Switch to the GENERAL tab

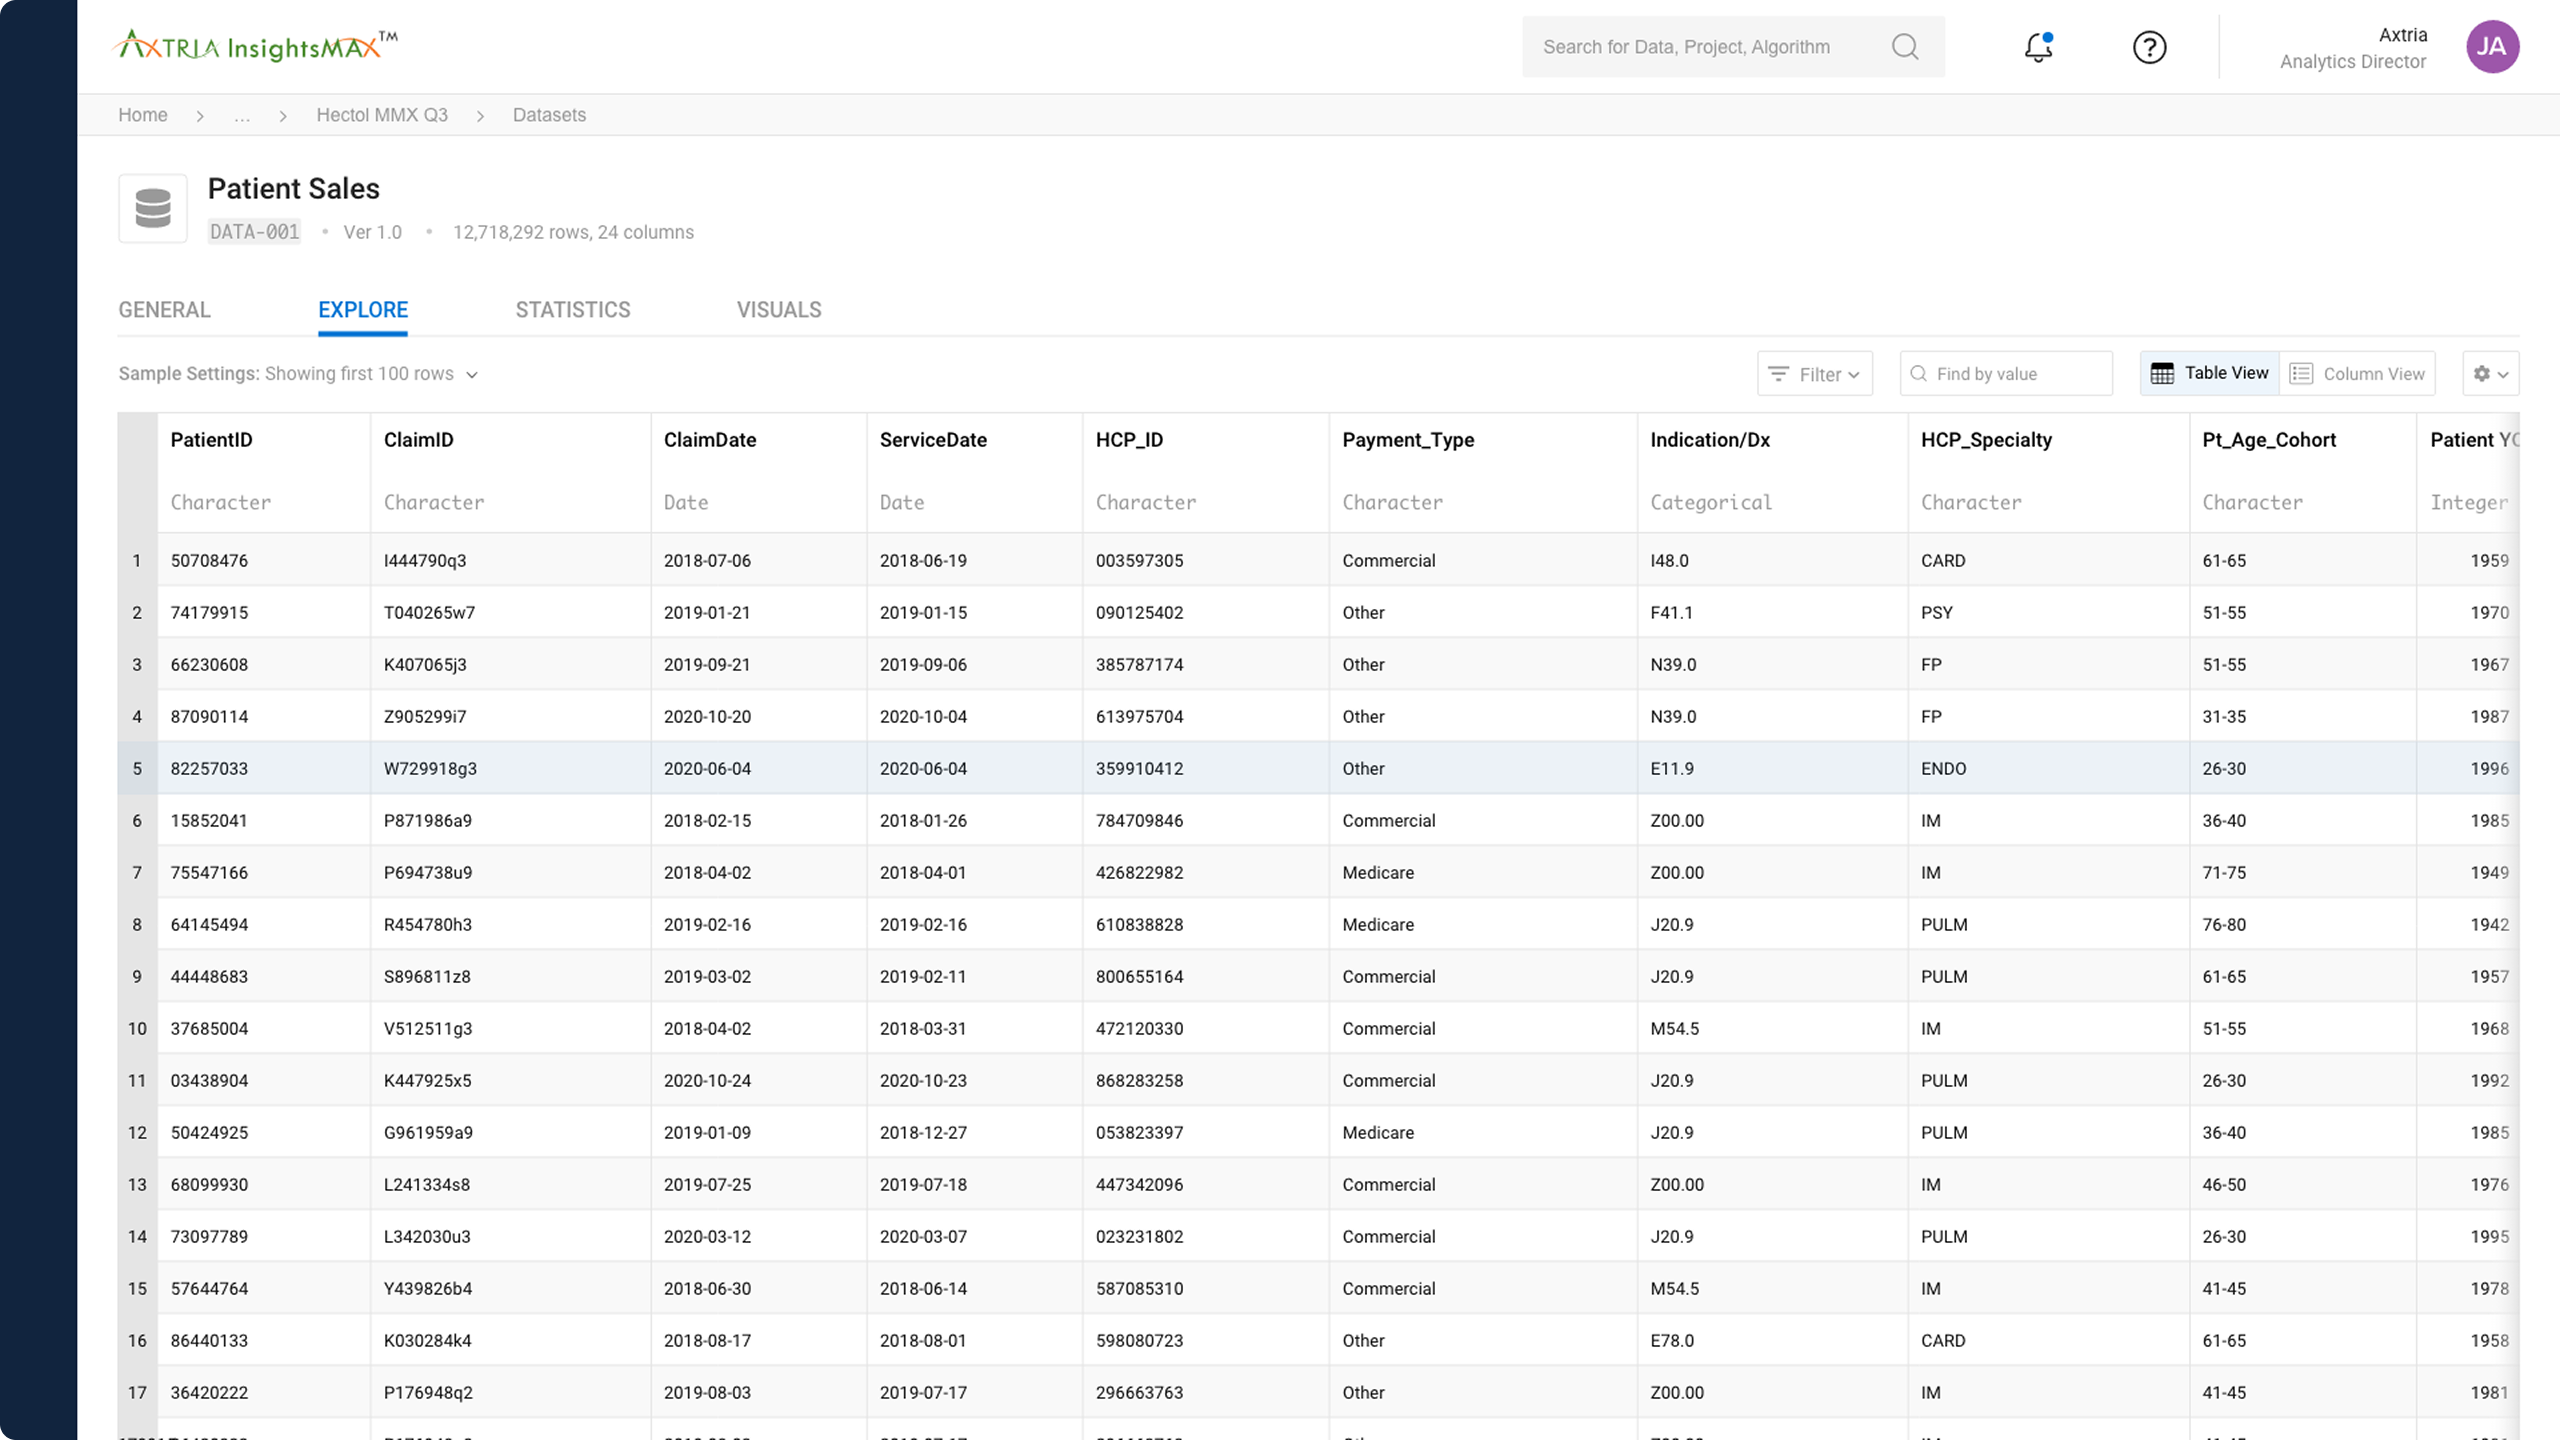pyautogui.click(x=164, y=310)
